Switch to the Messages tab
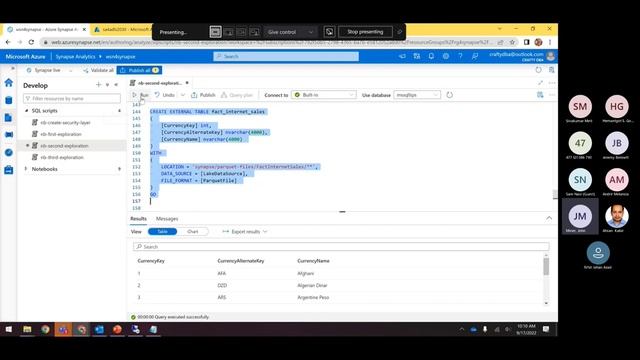The height and width of the screenshot is (360, 640). (167, 219)
